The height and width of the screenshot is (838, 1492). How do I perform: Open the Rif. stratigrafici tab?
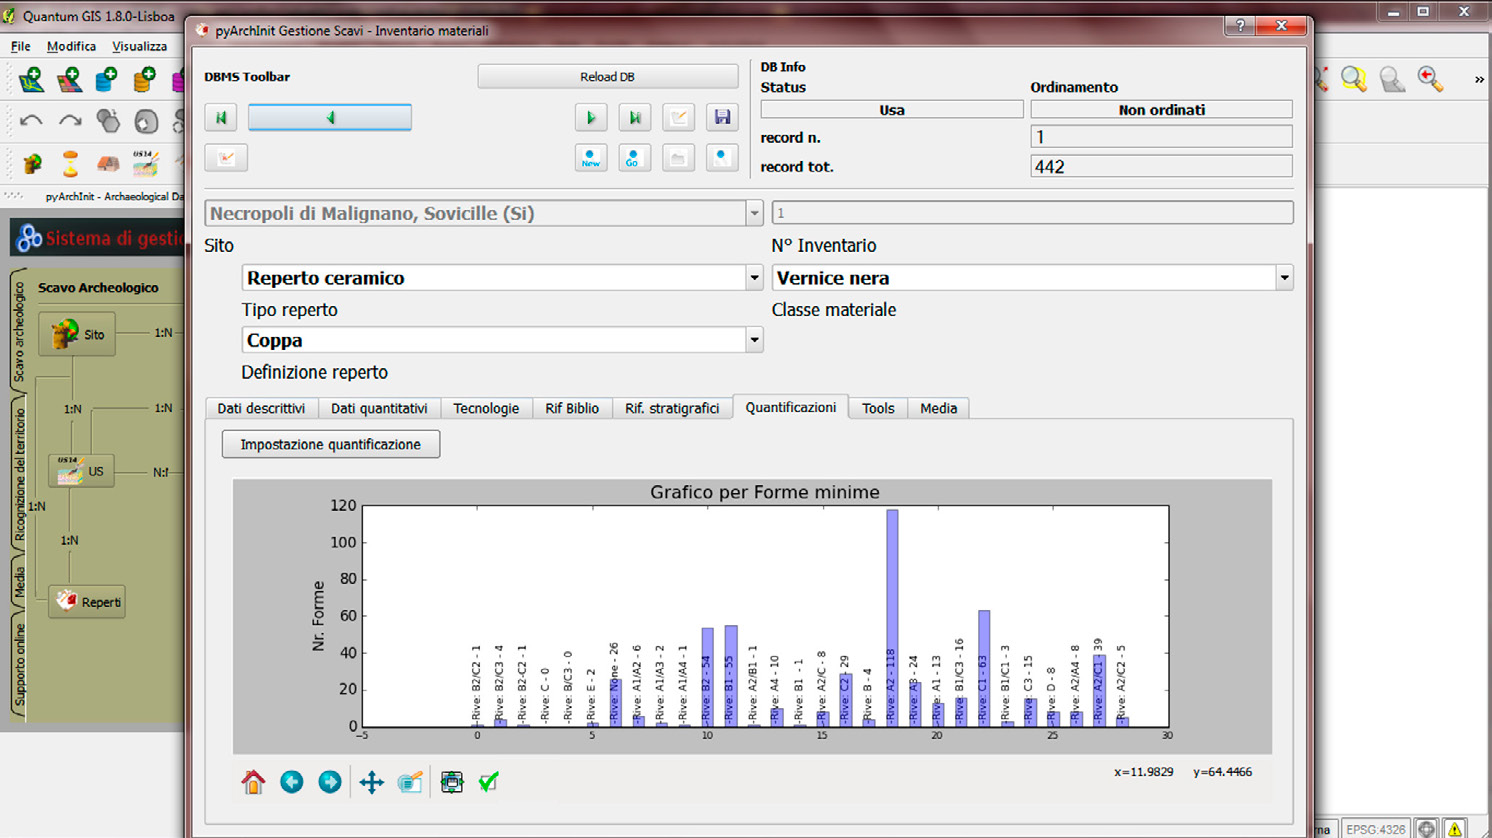[x=672, y=408]
